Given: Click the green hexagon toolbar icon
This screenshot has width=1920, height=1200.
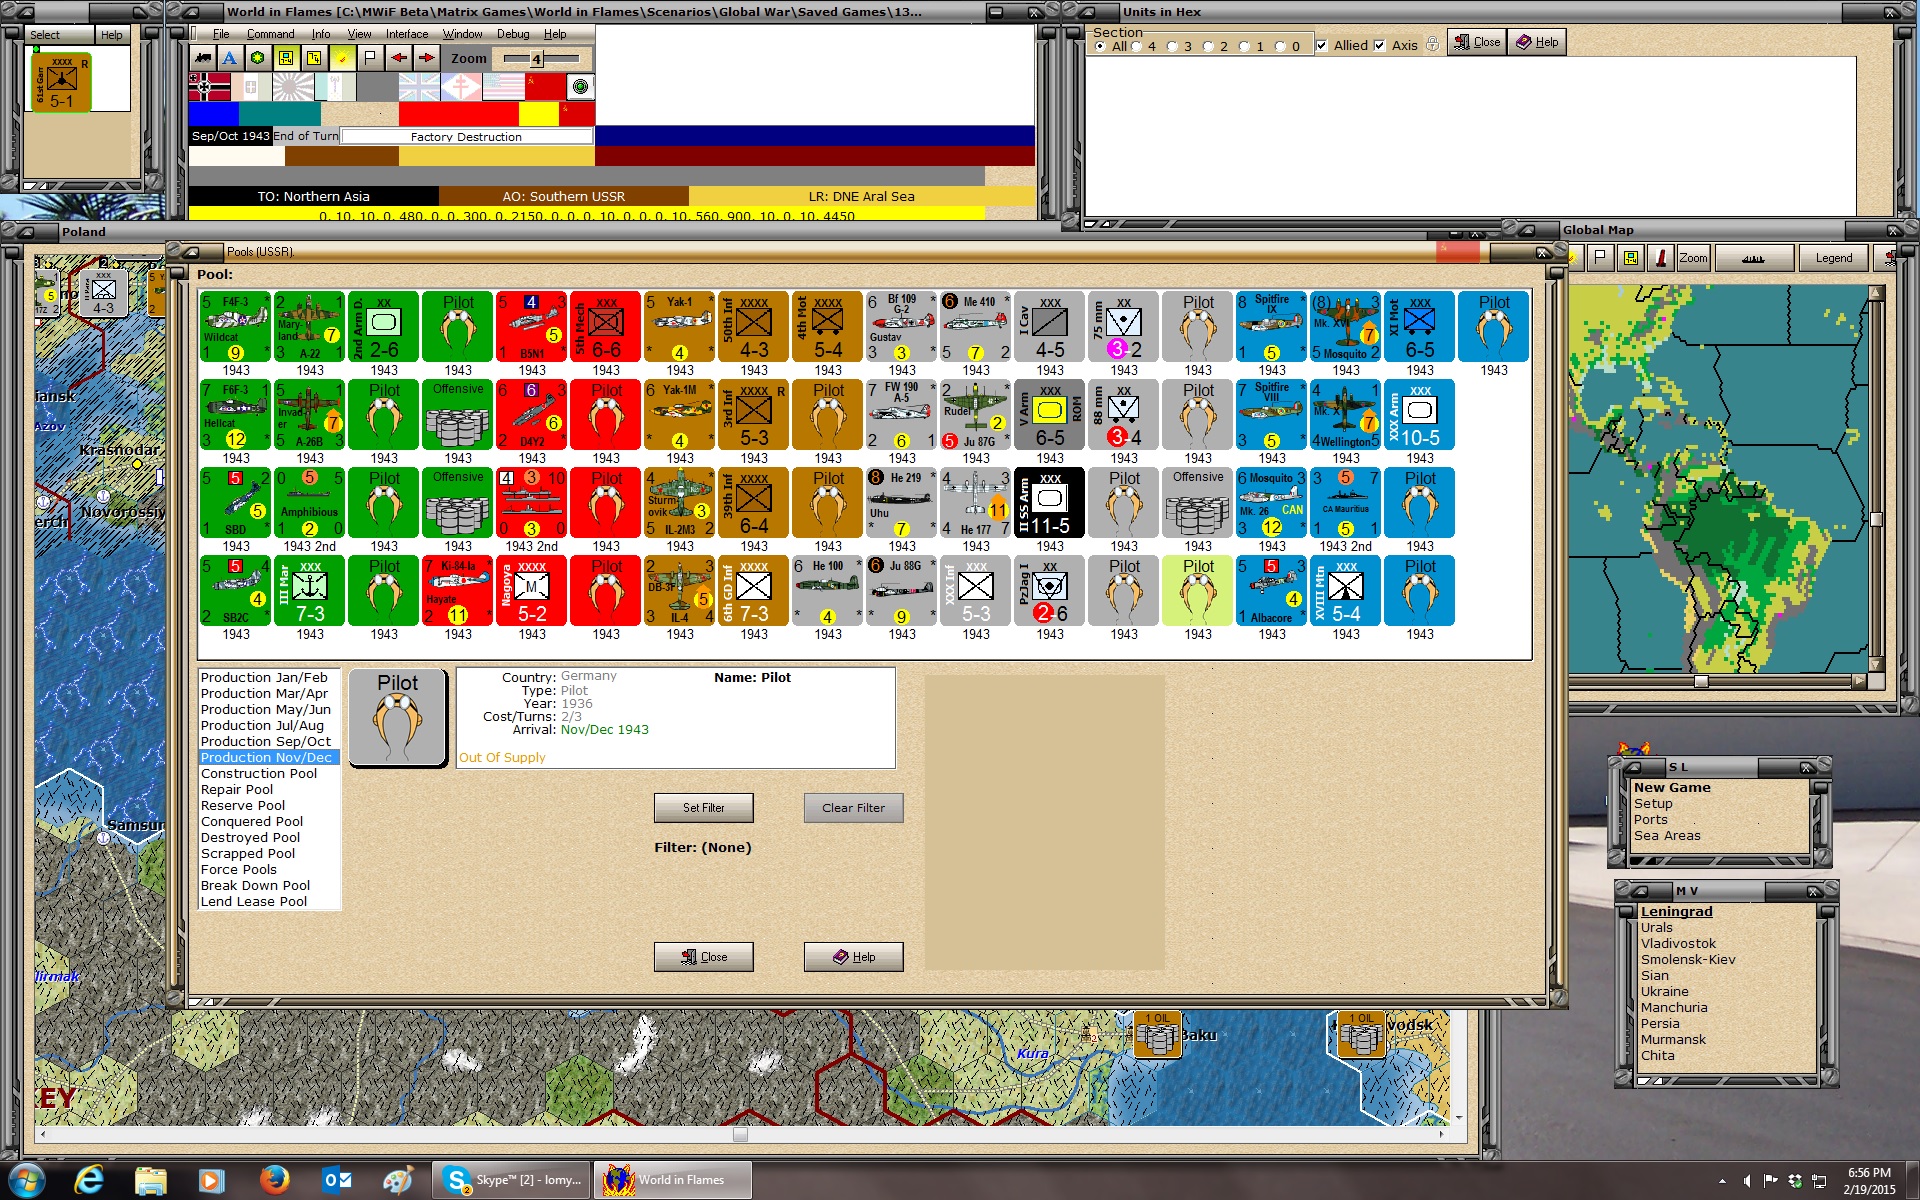Looking at the screenshot, I should click(258, 58).
